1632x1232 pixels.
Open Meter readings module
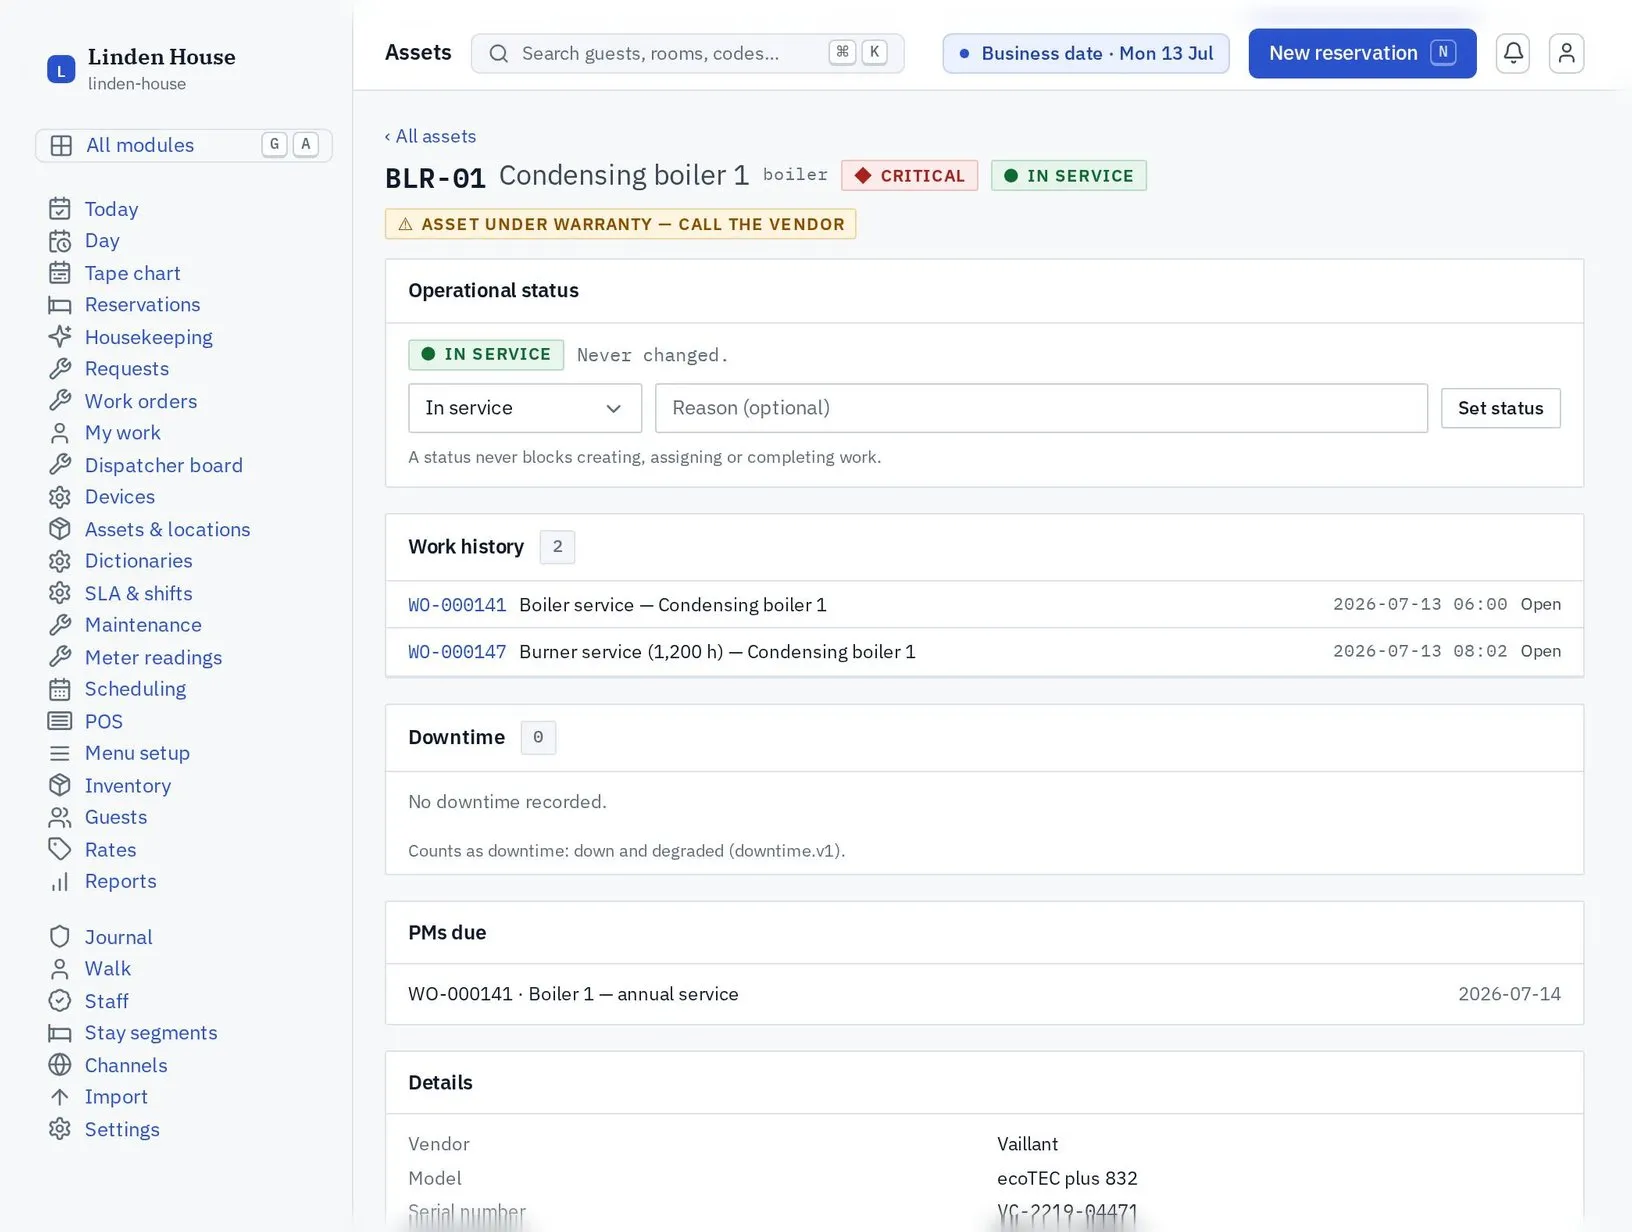click(x=153, y=657)
